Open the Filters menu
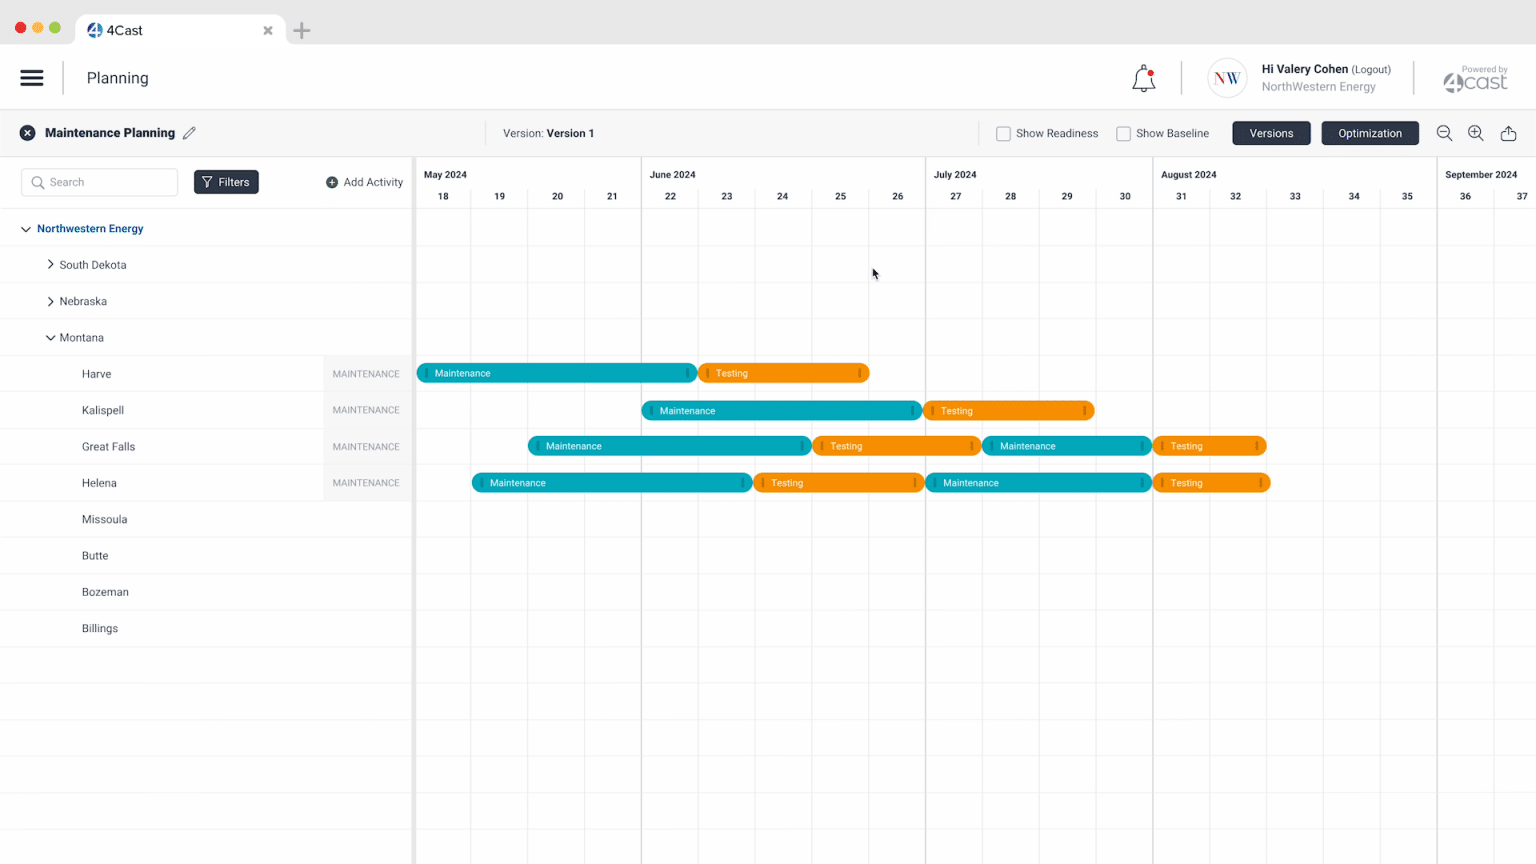1536x864 pixels. pos(226,182)
